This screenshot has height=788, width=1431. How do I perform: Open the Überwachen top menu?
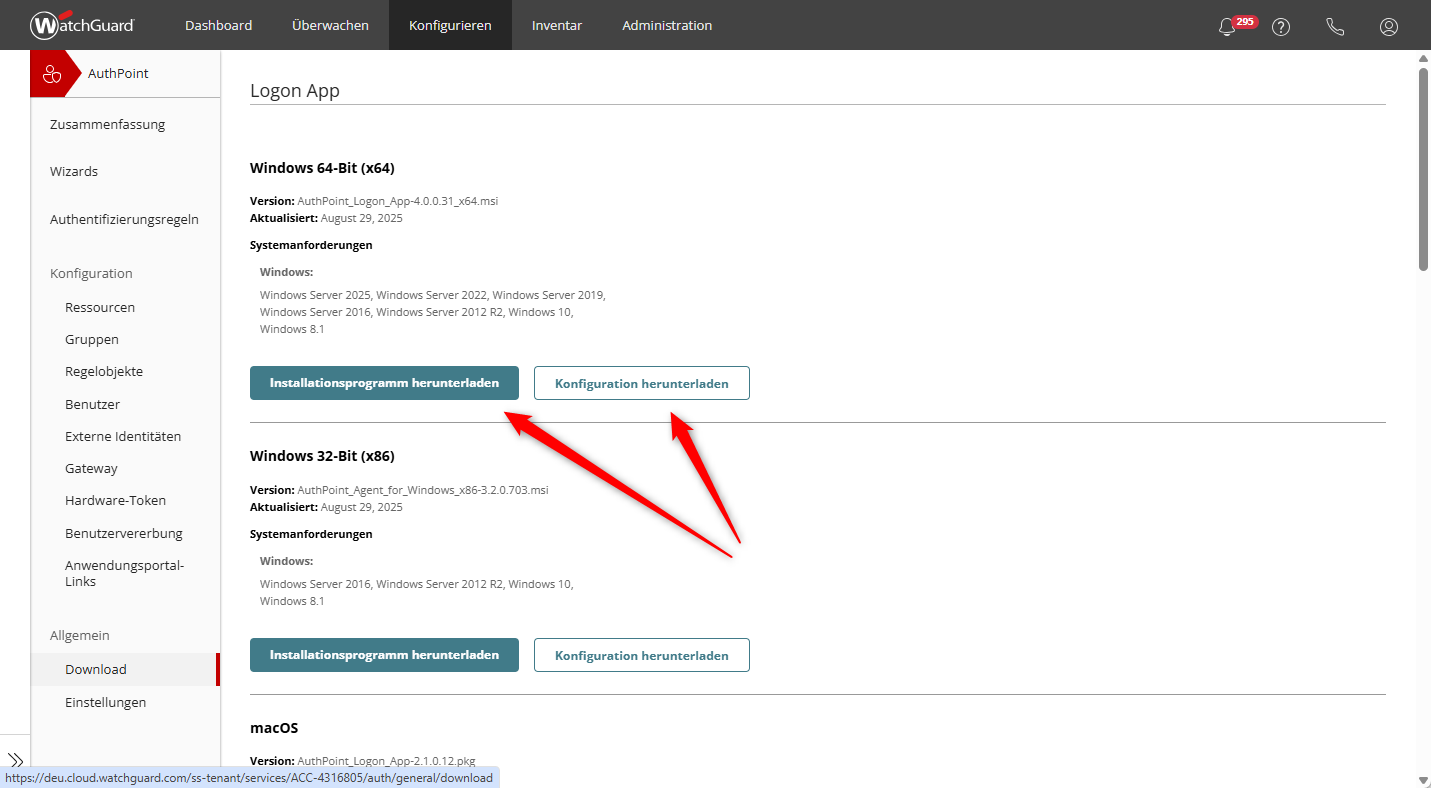tap(330, 25)
